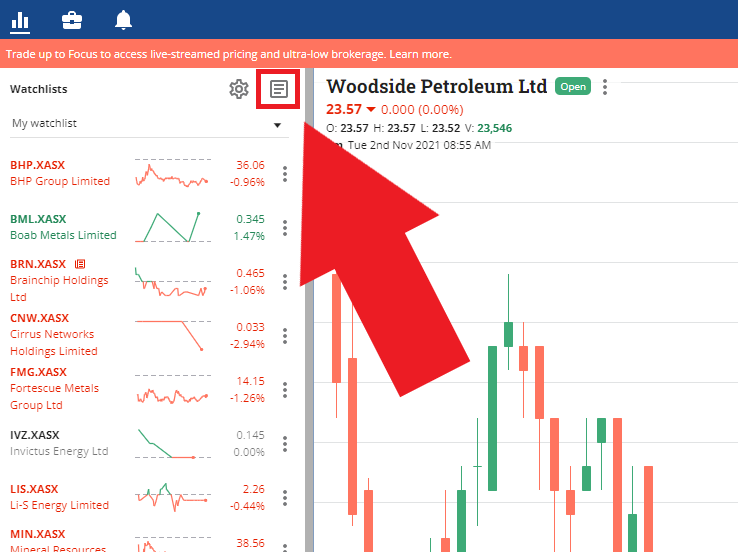Click the Watchlists panel heading
Image resolution: width=738 pixels, height=552 pixels.
[x=39, y=89]
